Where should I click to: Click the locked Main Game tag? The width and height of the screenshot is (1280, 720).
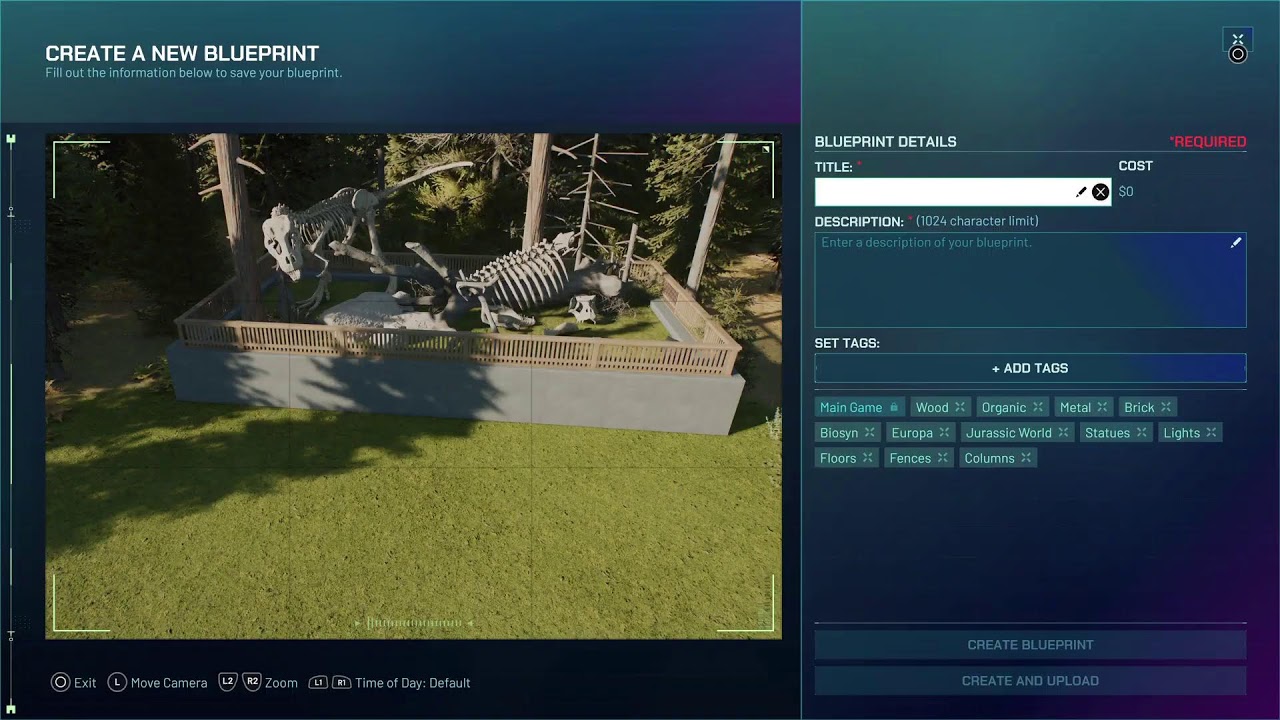(859, 407)
